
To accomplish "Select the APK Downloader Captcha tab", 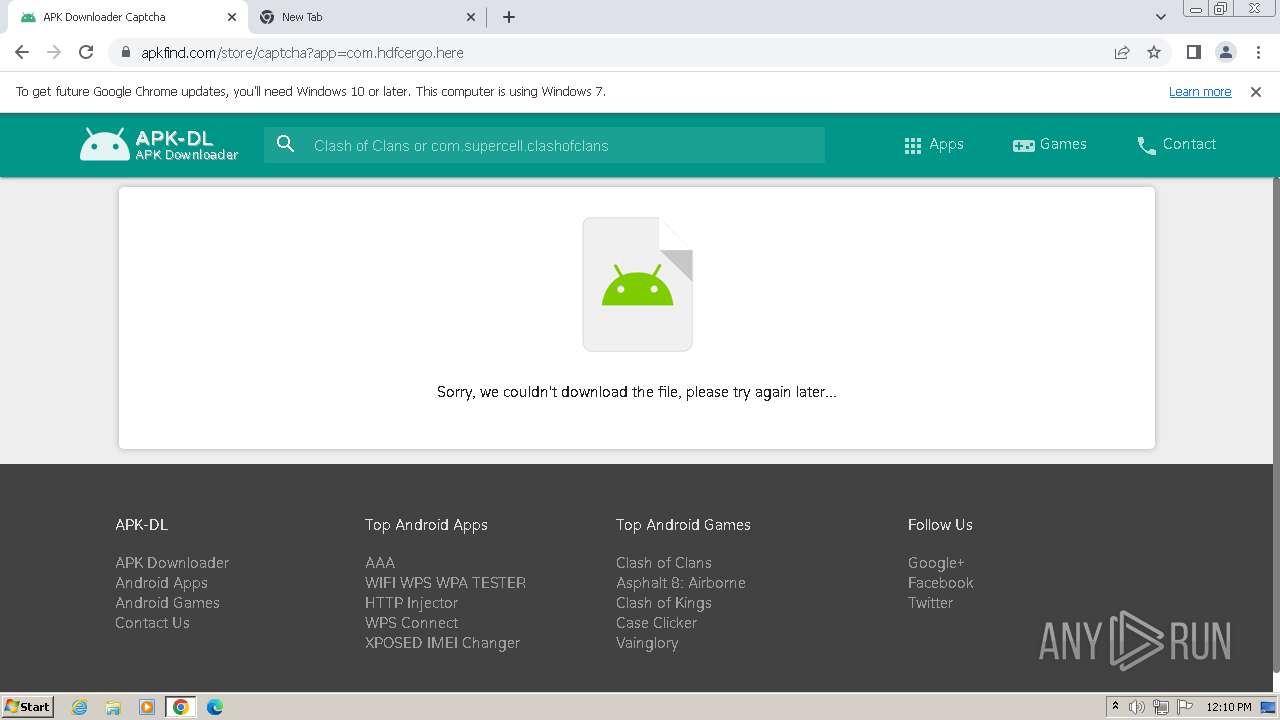I will coord(127,17).
